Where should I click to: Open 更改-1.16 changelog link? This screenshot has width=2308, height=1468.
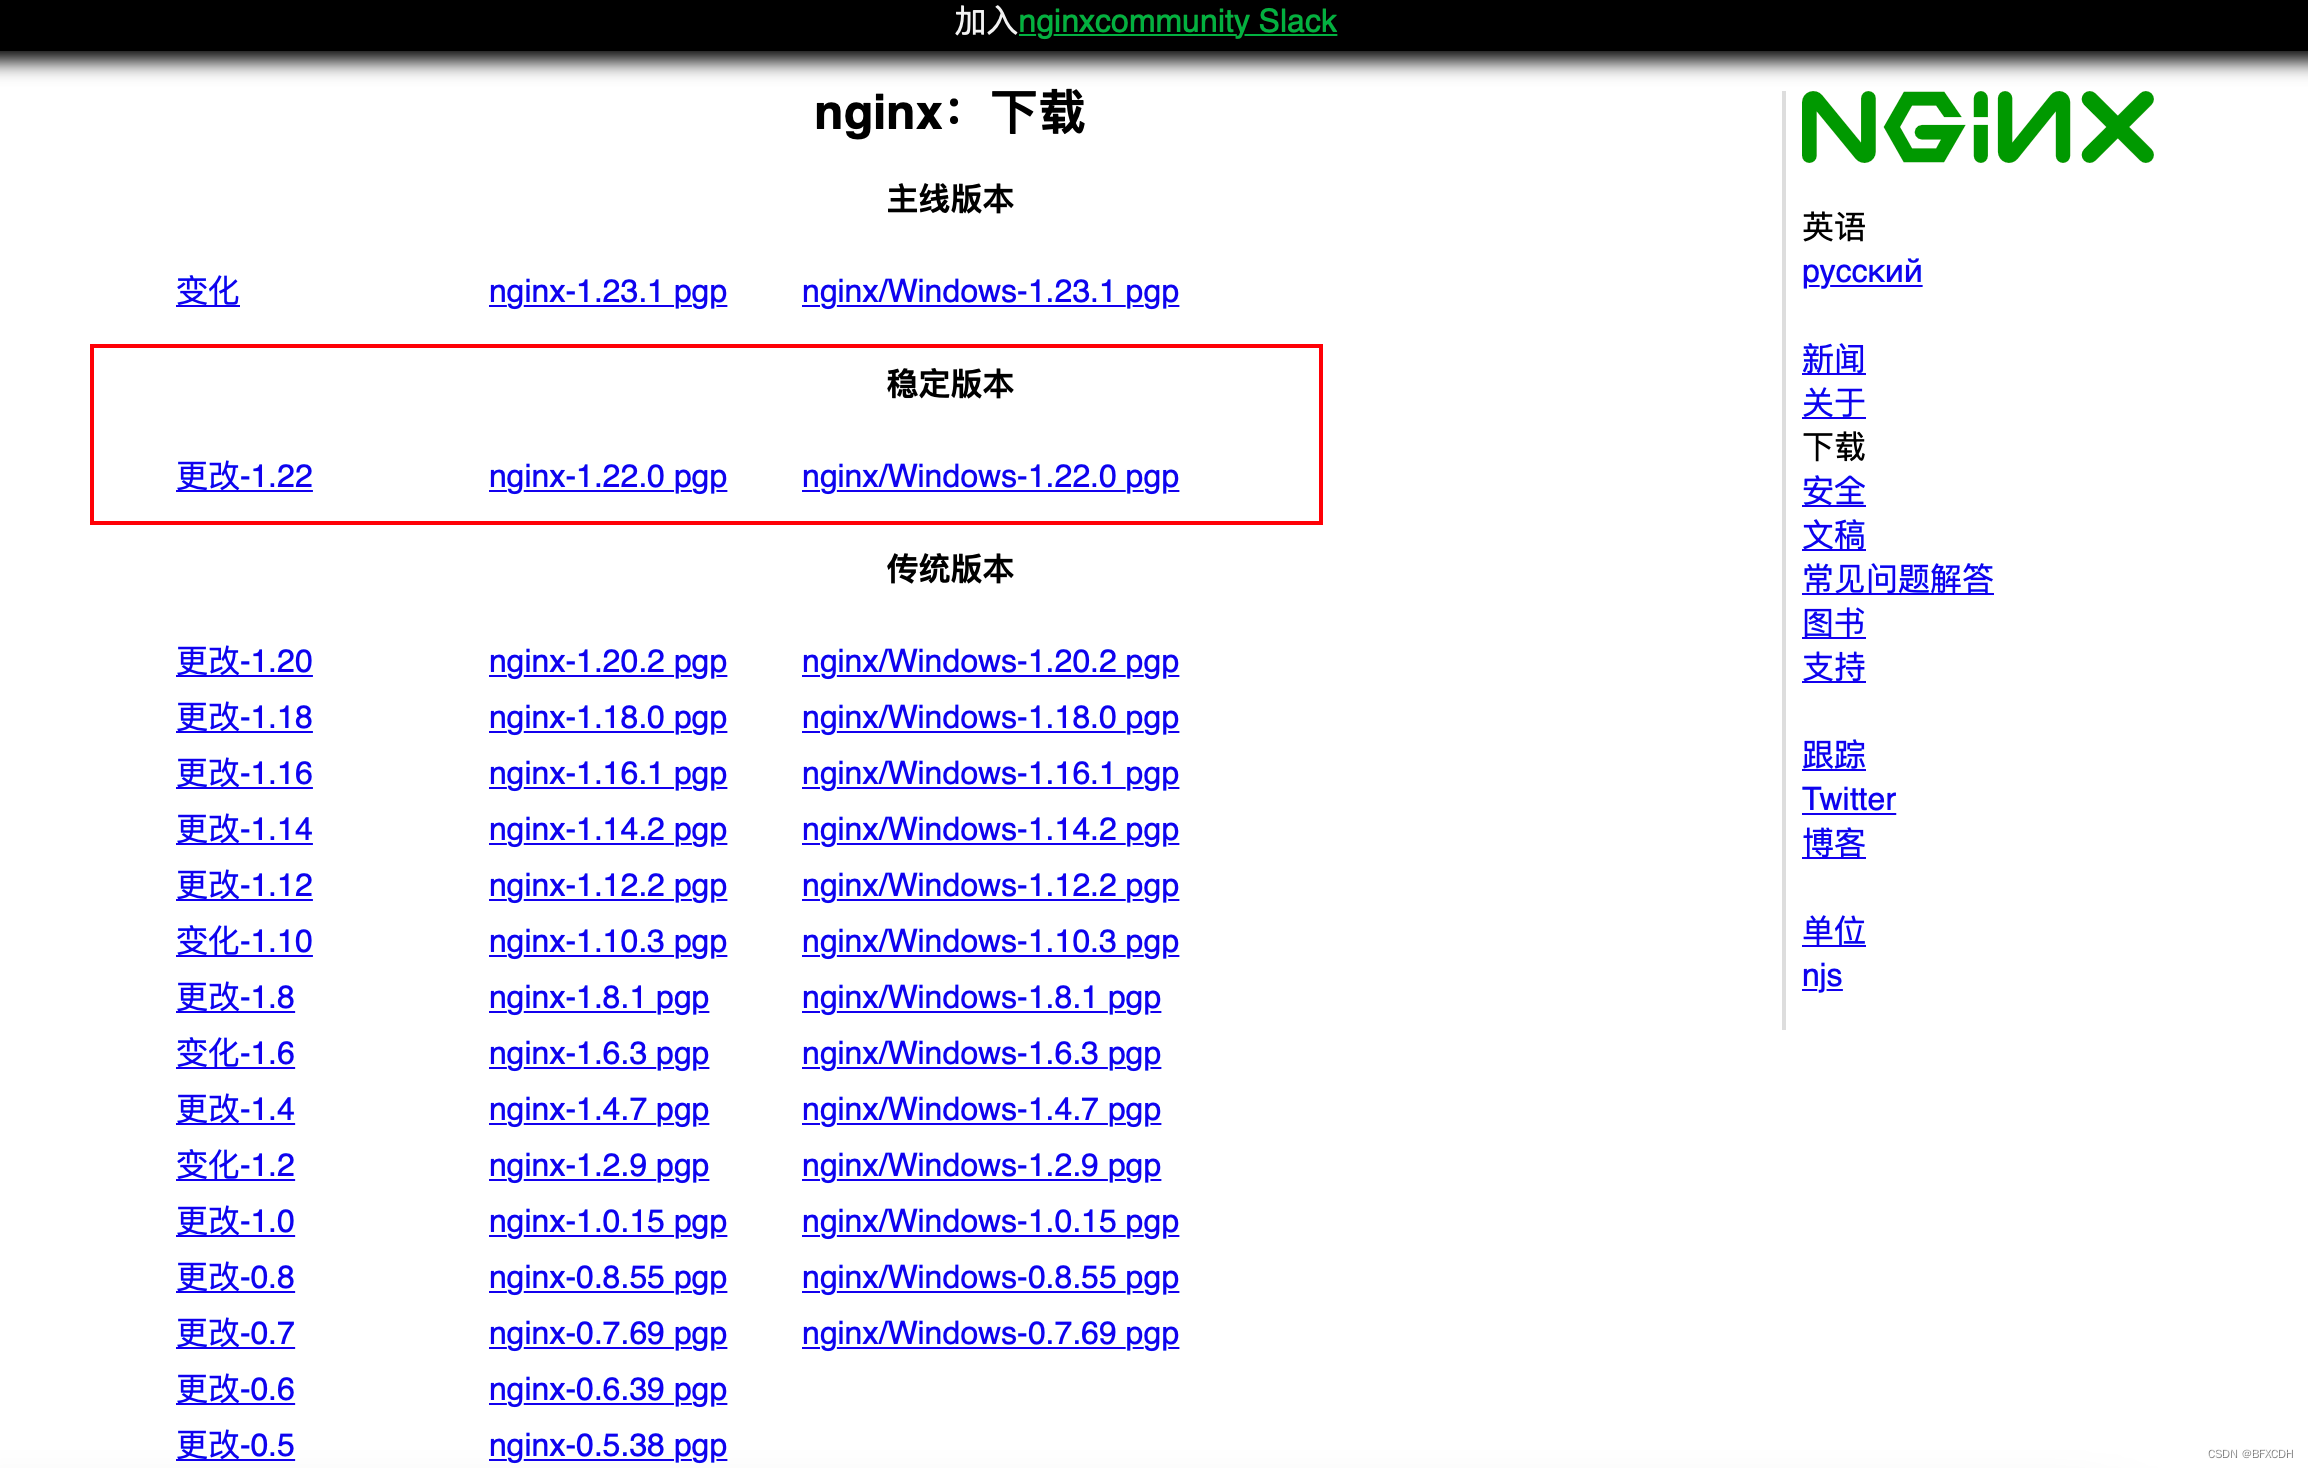[244, 773]
